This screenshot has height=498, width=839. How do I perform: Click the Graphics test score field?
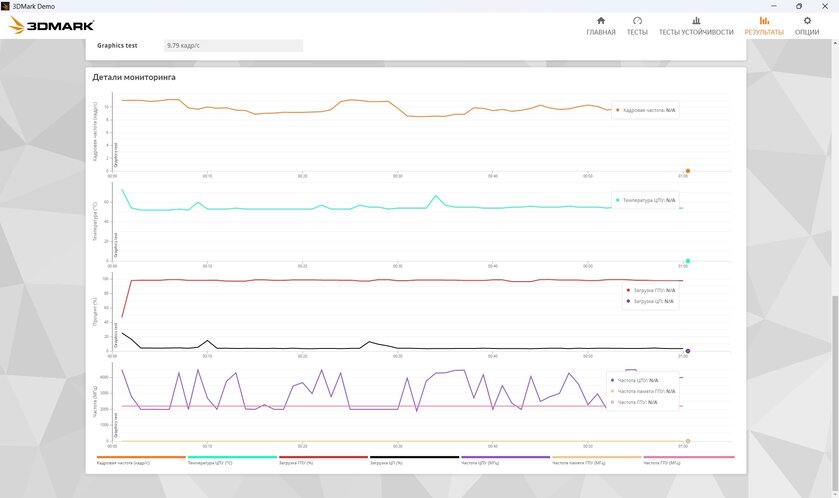tap(232, 45)
